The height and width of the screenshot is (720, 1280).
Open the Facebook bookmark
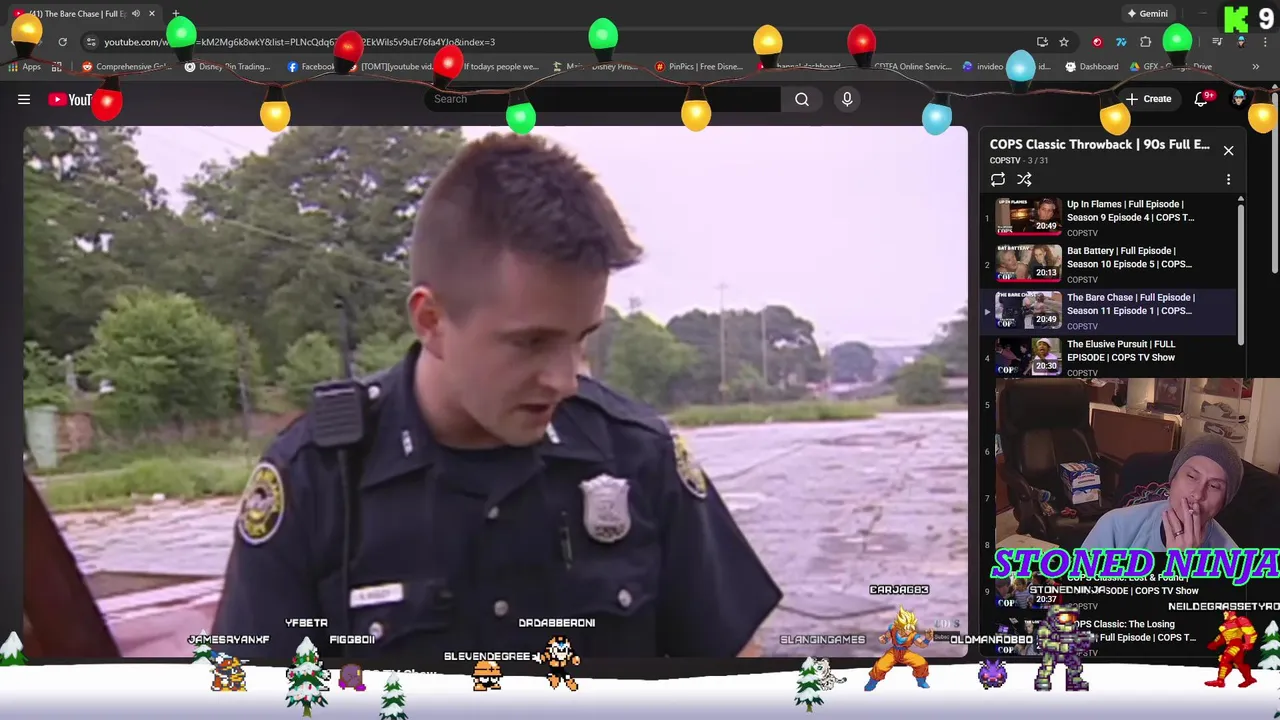click(x=312, y=67)
